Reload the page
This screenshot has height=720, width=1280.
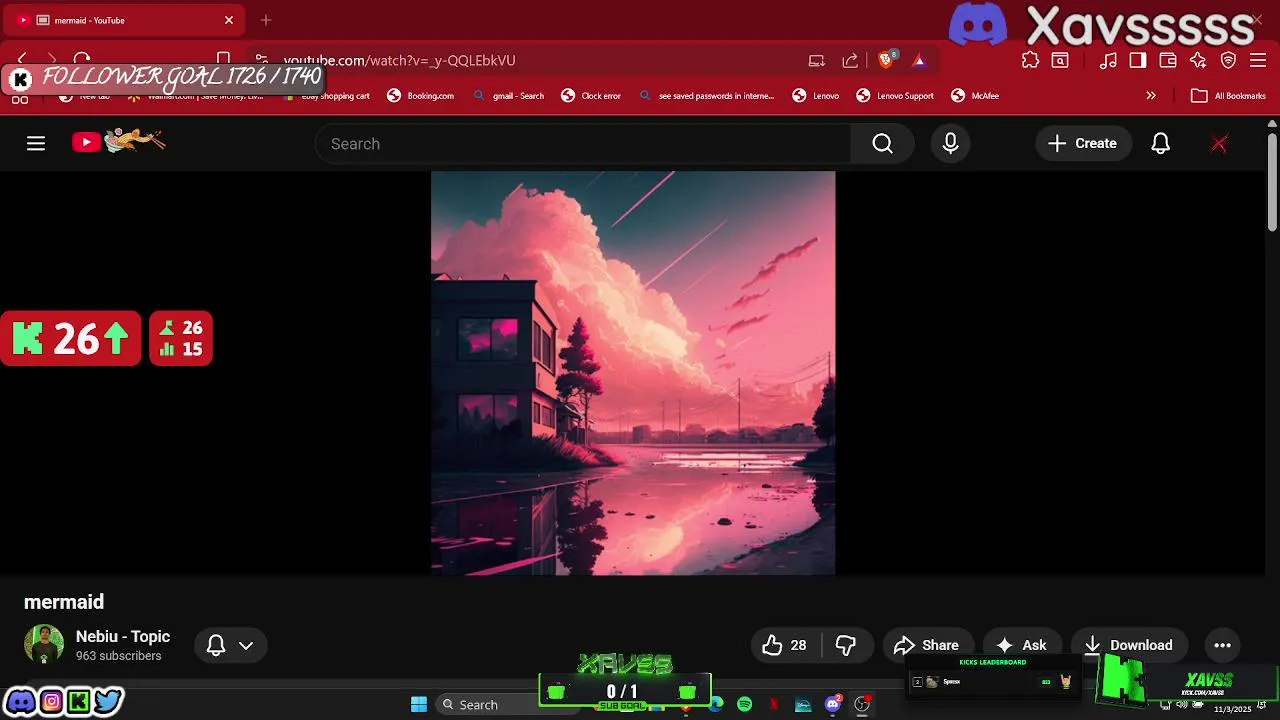point(82,60)
